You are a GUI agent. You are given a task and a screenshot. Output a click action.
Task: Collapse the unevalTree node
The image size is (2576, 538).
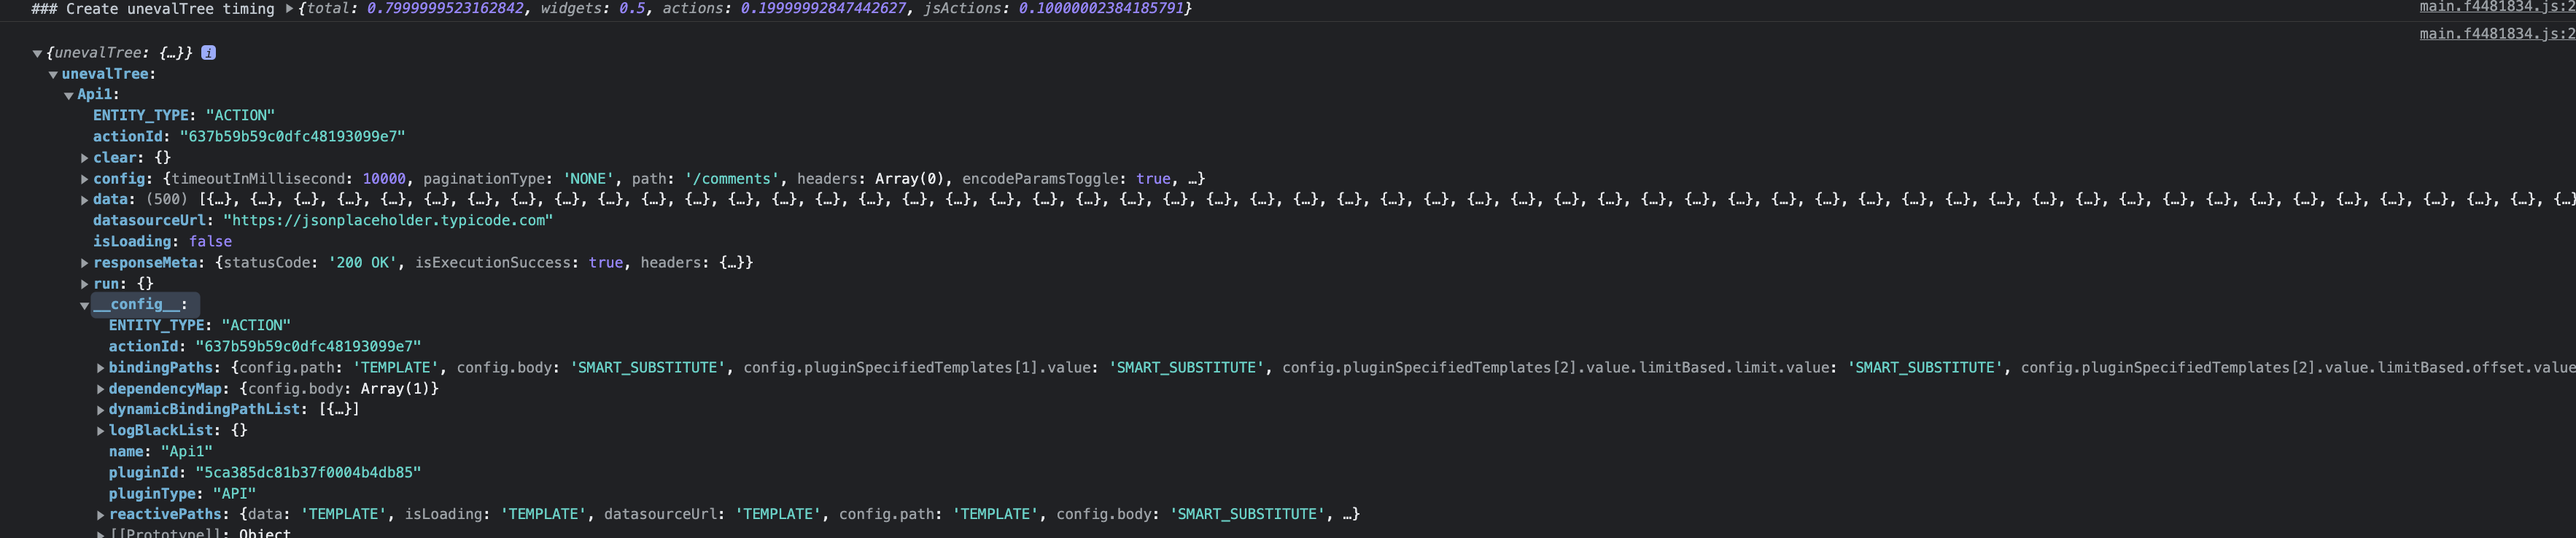[x=53, y=75]
